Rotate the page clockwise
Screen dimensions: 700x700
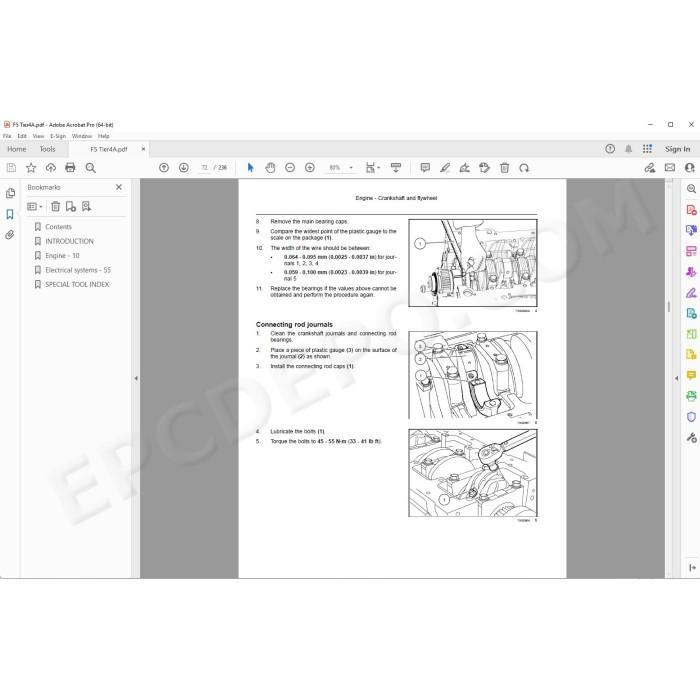click(524, 168)
